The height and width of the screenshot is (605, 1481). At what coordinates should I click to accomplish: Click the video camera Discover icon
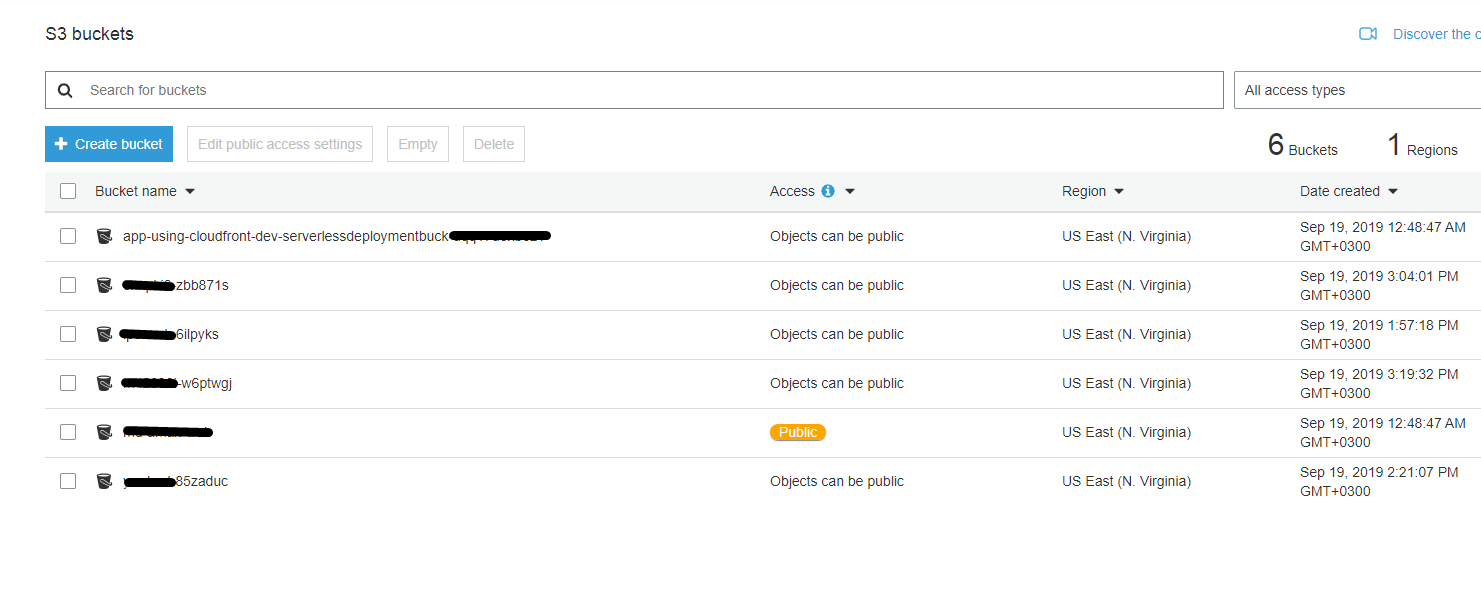1368,34
